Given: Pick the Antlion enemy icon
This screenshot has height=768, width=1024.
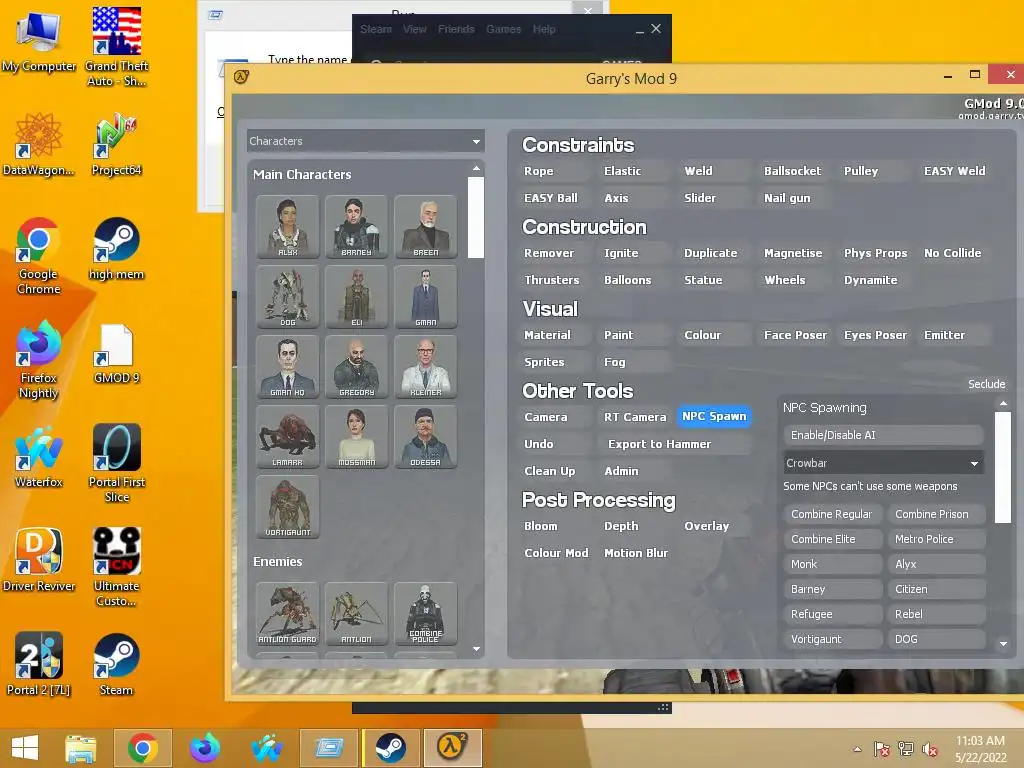Looking at the screenshot, I should point(356,613).
